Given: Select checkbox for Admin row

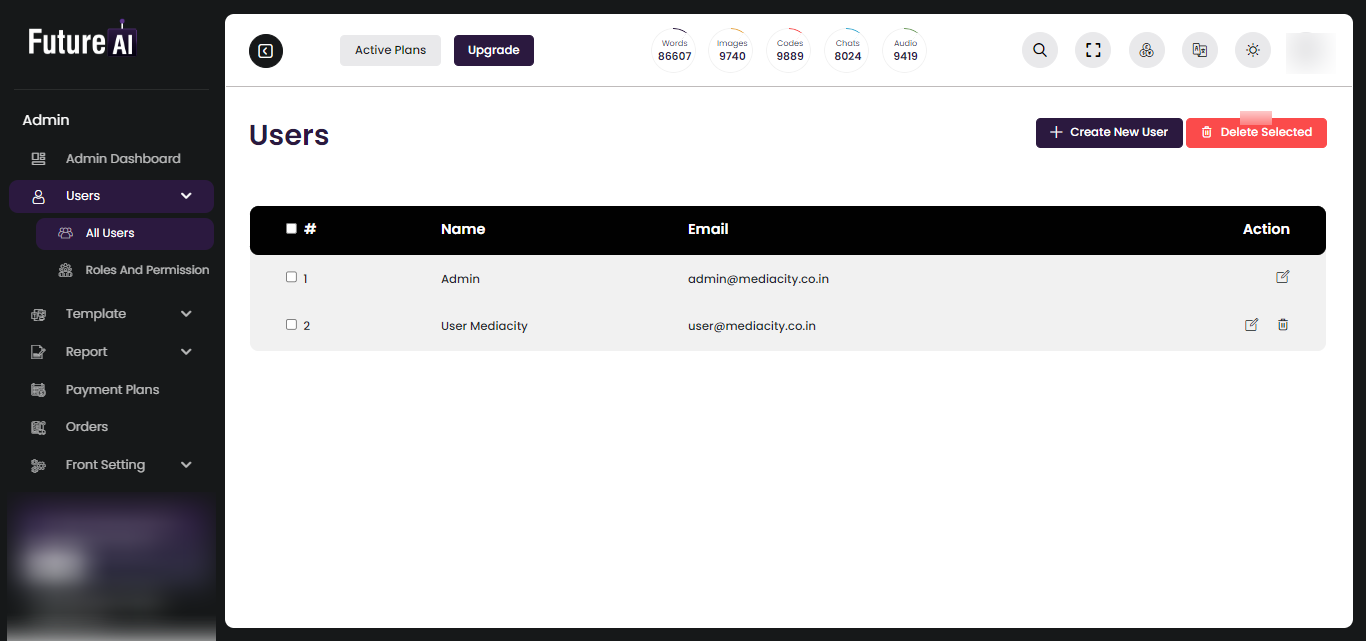Looking at the screenshot, I should pos(291,277).
